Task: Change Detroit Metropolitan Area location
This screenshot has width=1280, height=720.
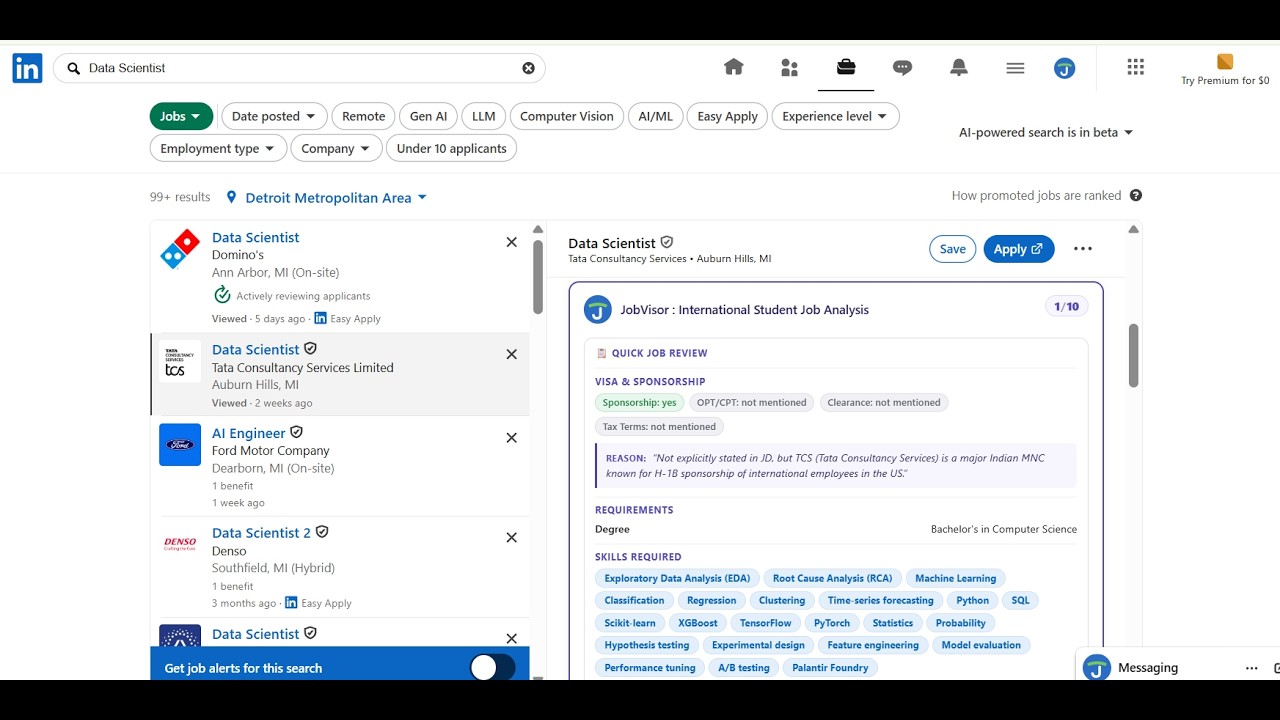Action: tap(336, 197)
